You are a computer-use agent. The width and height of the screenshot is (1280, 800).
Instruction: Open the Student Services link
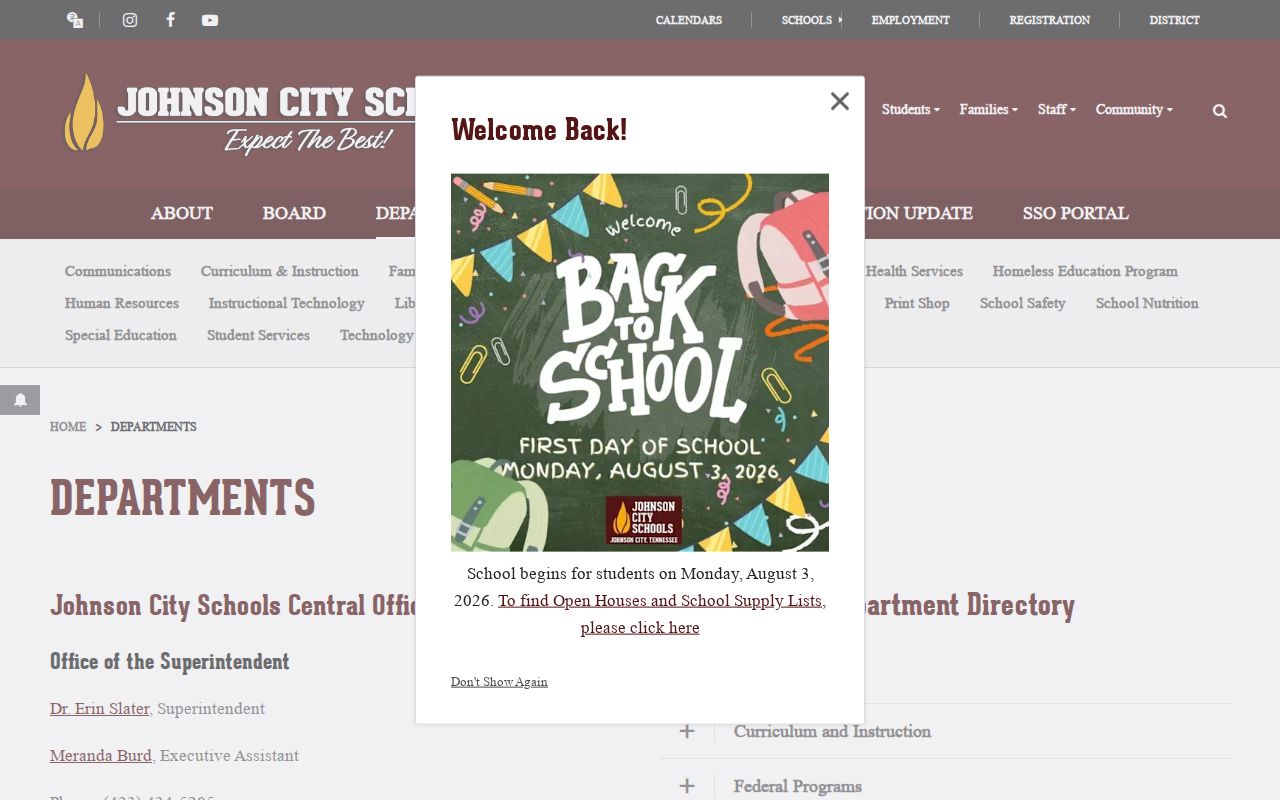(x=258, y=335)
